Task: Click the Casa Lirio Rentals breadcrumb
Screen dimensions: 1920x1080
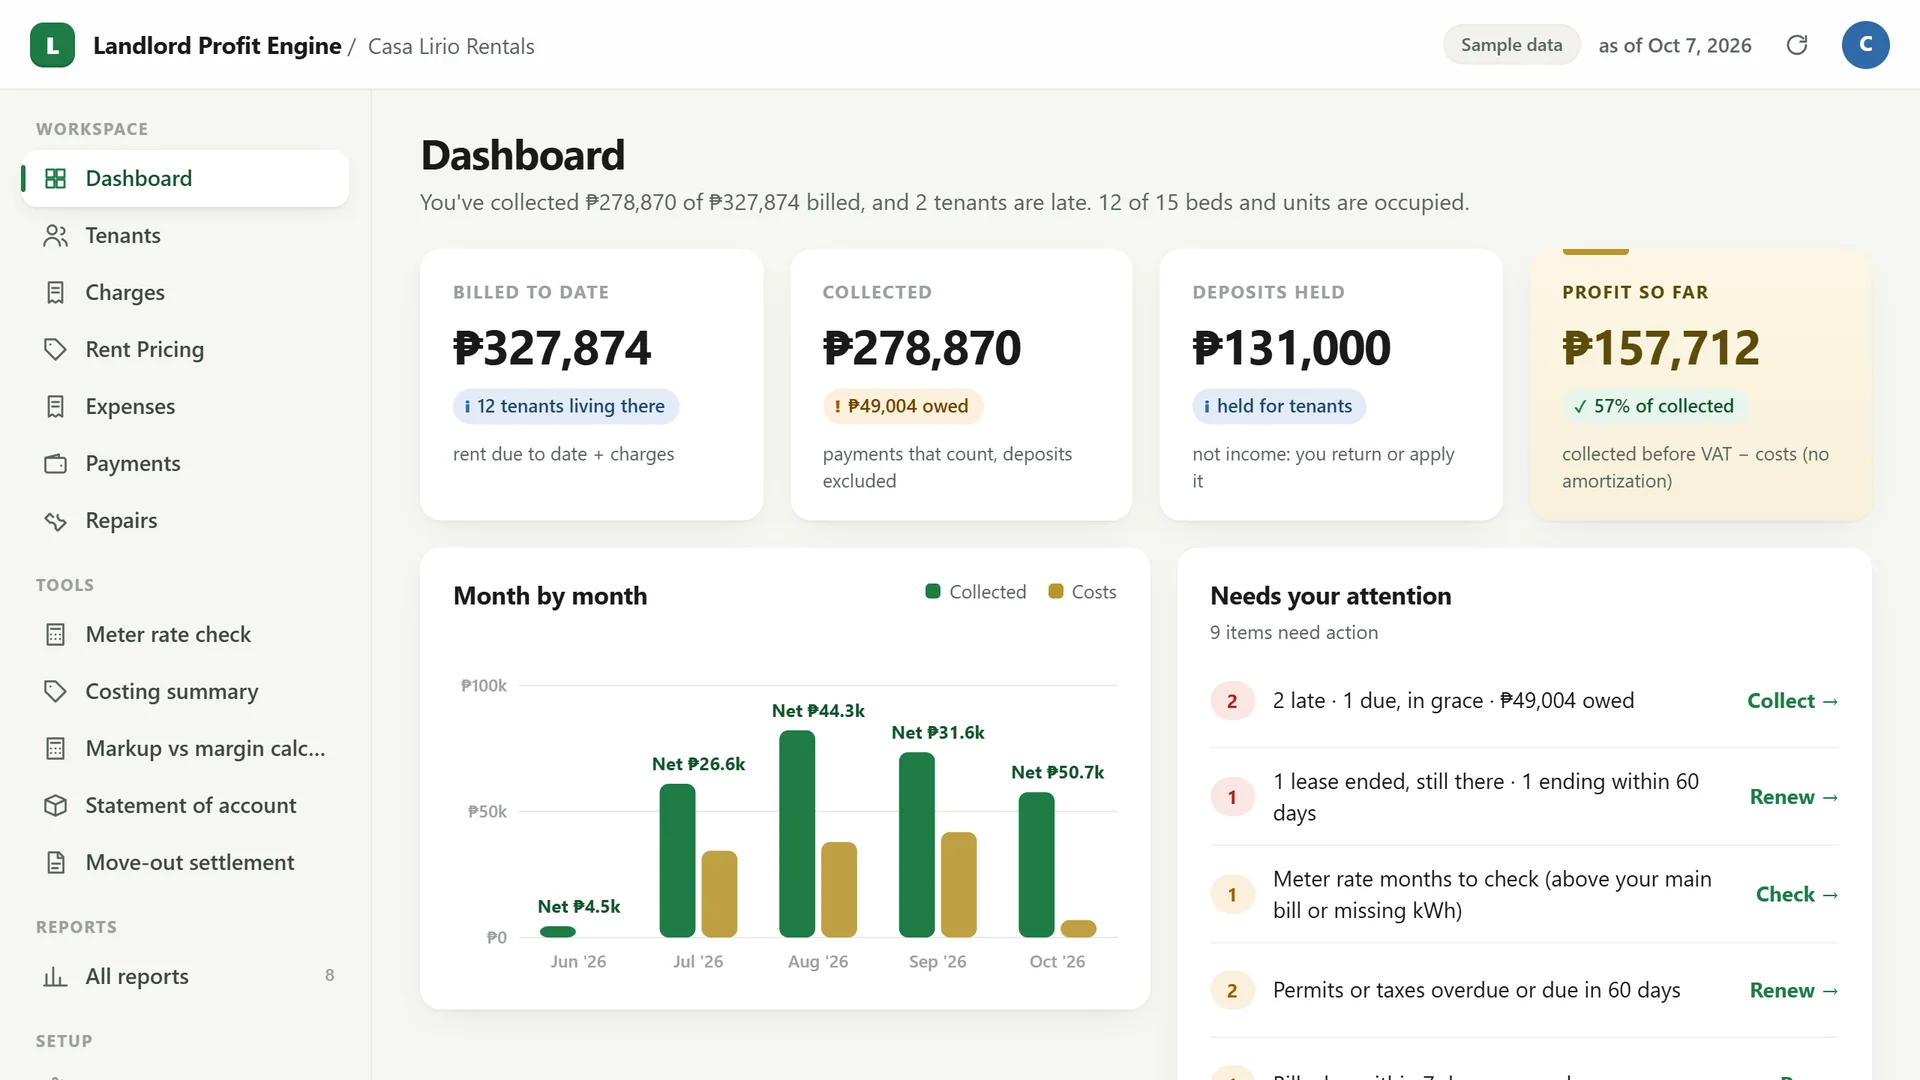Action: (451, 46)
